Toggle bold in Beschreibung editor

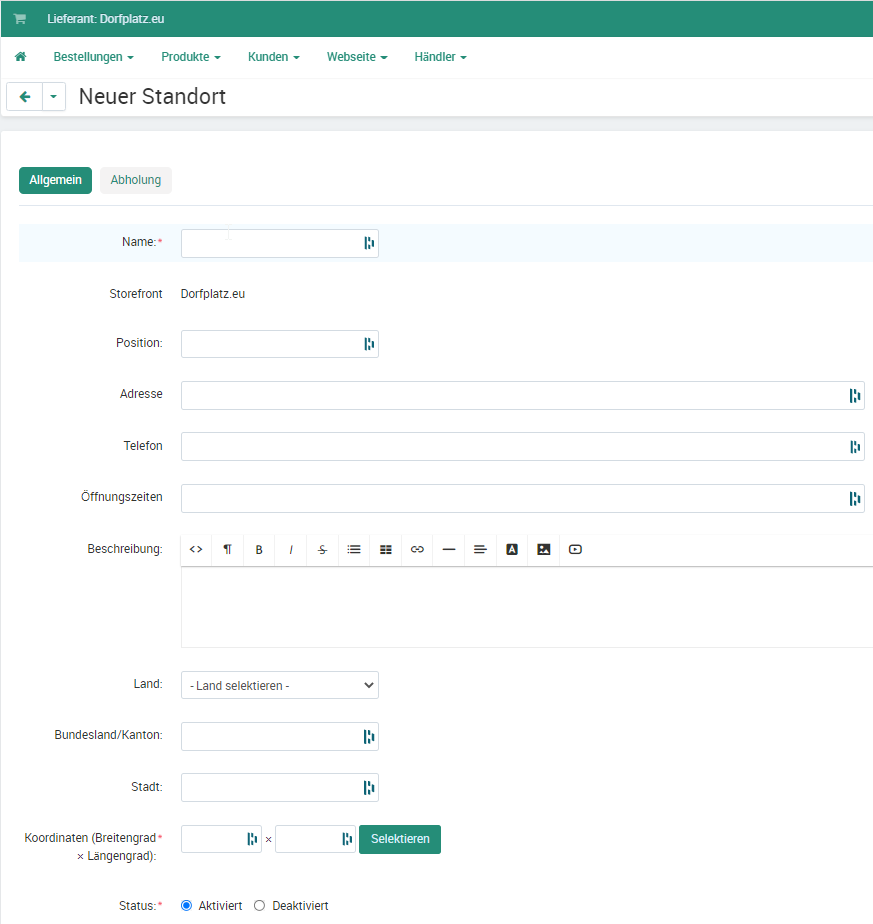[259, 549]
